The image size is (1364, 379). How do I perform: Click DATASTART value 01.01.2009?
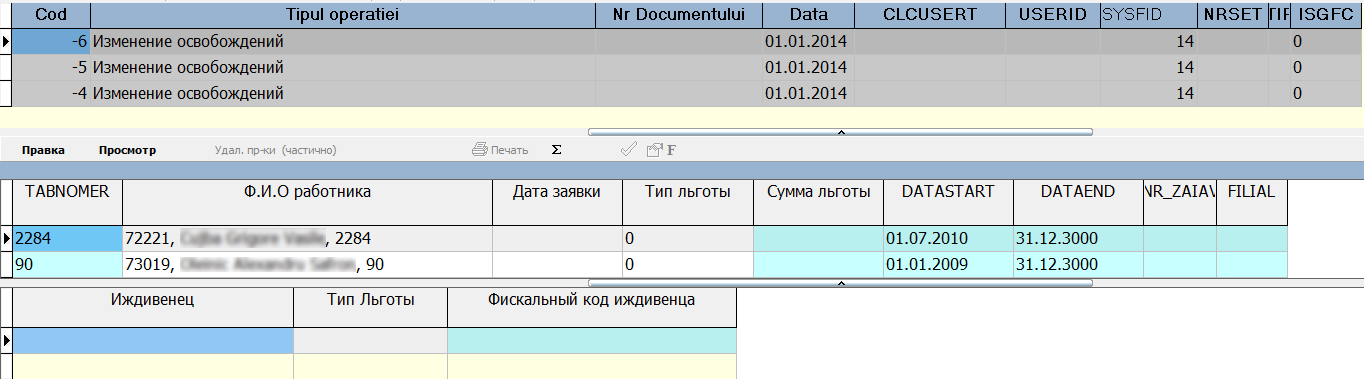pyautogui.click(x=948, y=265)
